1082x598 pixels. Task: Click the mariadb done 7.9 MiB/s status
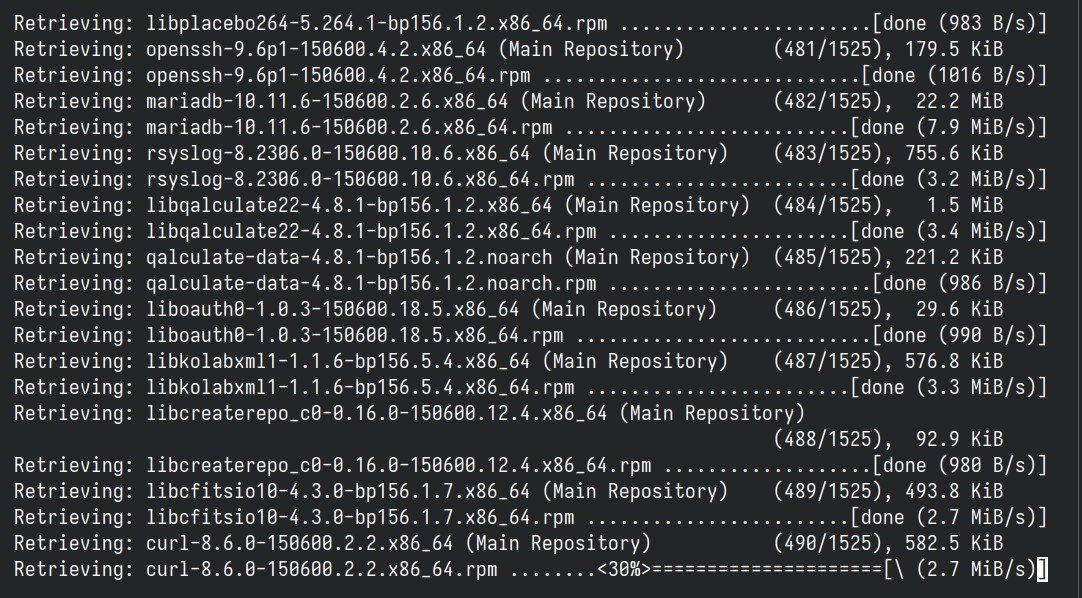click(x=949, y=128)
